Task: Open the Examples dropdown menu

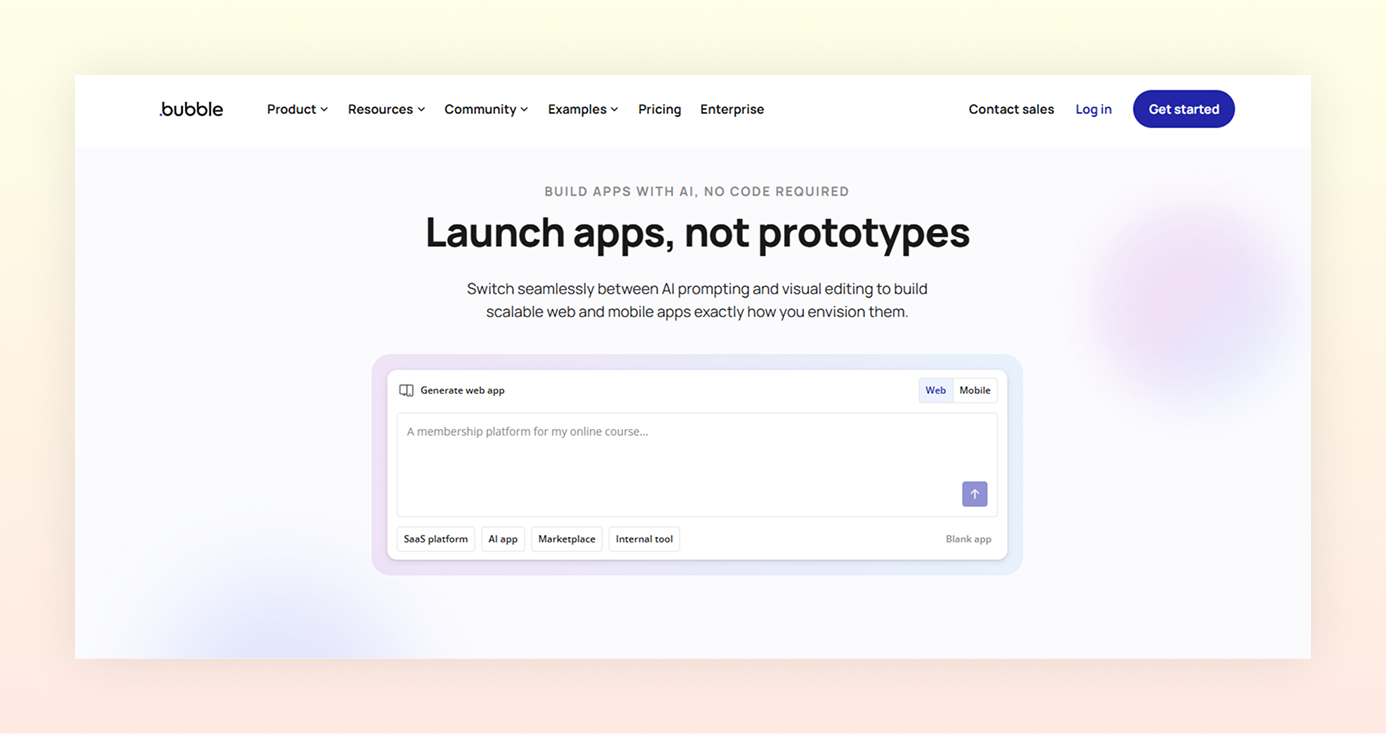Action: tap(583, 109)
